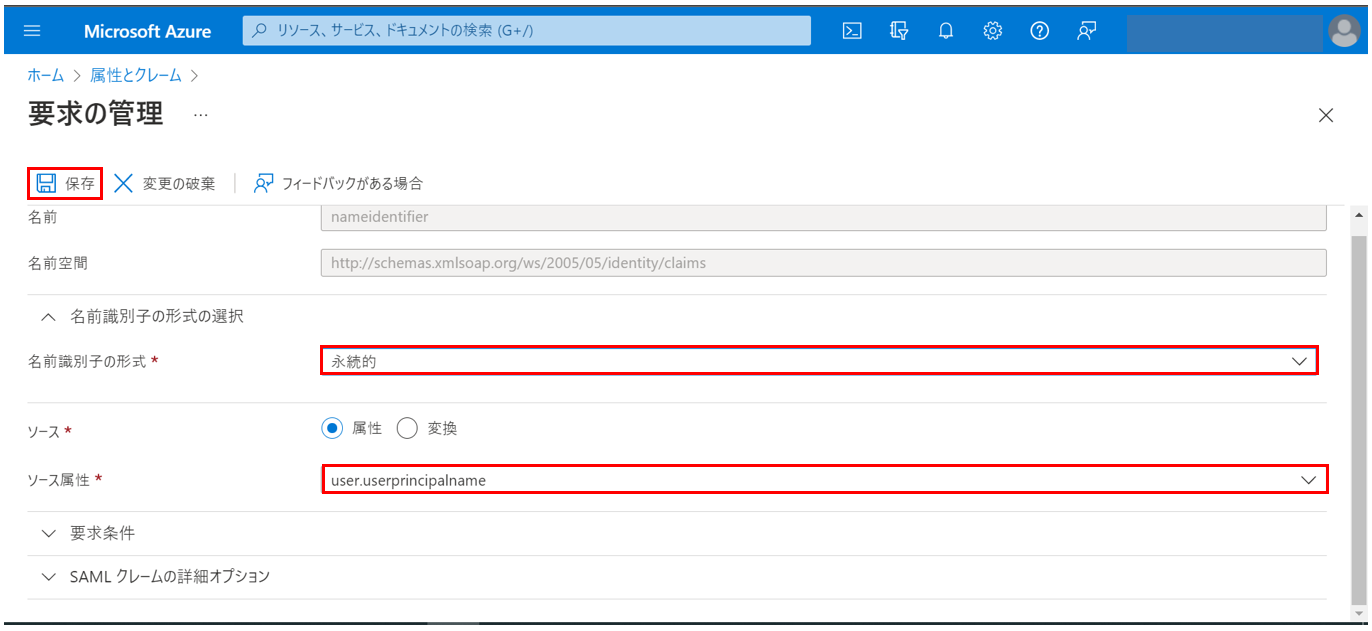The height and width of the screenshot is (631, 1372).
Task: Collapse the 名前識別子の形式の選択 section
Action: click(x=142, y=316)
